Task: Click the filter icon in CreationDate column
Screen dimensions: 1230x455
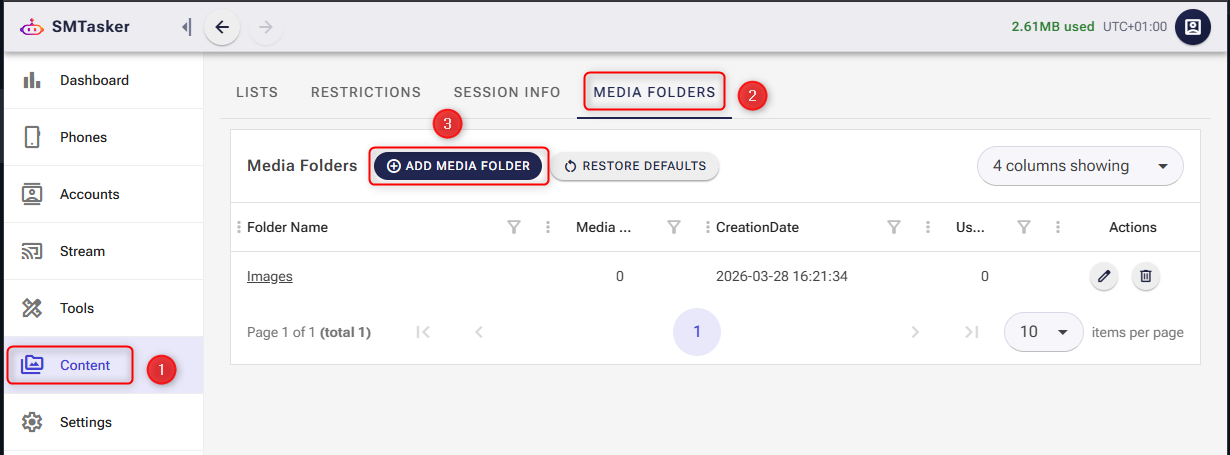Action: (x=894, y=227)
